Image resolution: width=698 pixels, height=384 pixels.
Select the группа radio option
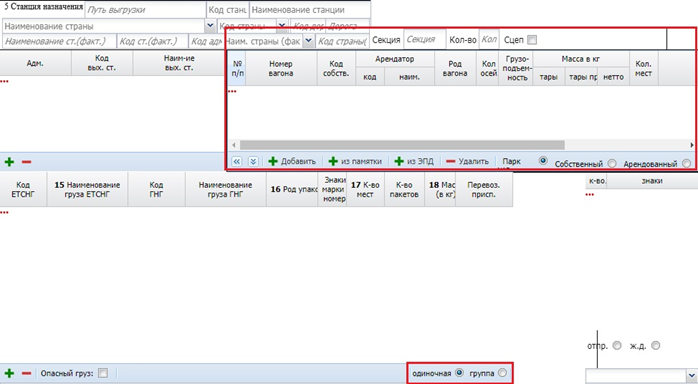[x=502, y=373]
